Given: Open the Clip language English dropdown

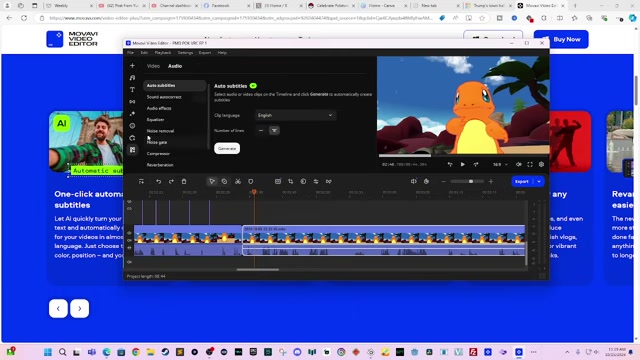Looking at the screenshot, I should pos(296,116).
